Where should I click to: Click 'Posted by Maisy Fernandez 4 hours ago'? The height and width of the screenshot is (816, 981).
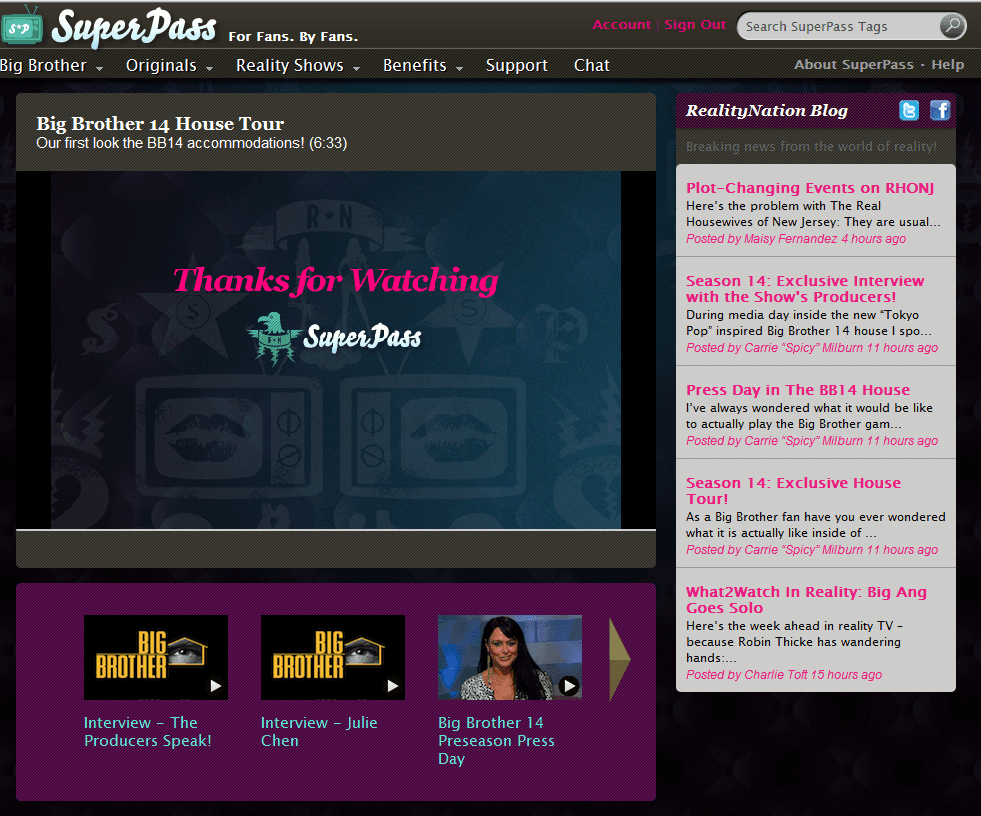click(x=796, y=238)
